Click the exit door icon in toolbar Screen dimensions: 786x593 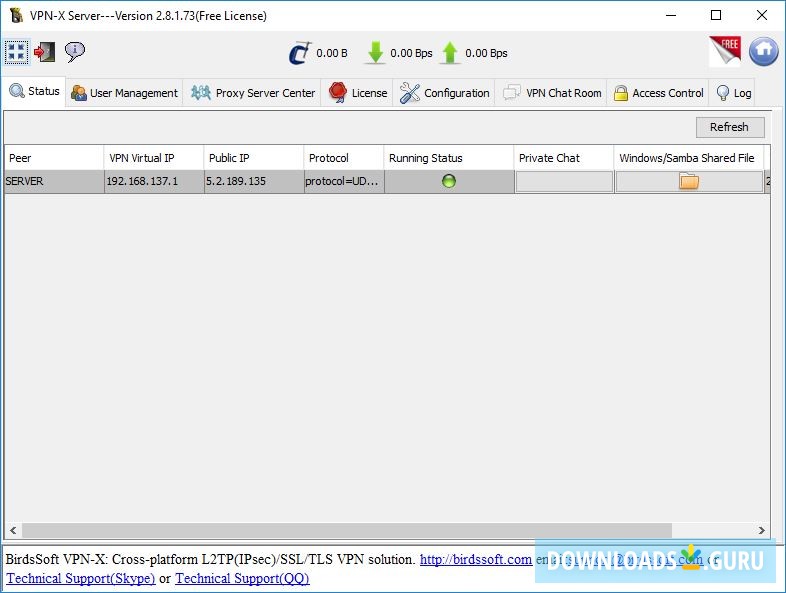pyautogui.click(x=45, y=52)
